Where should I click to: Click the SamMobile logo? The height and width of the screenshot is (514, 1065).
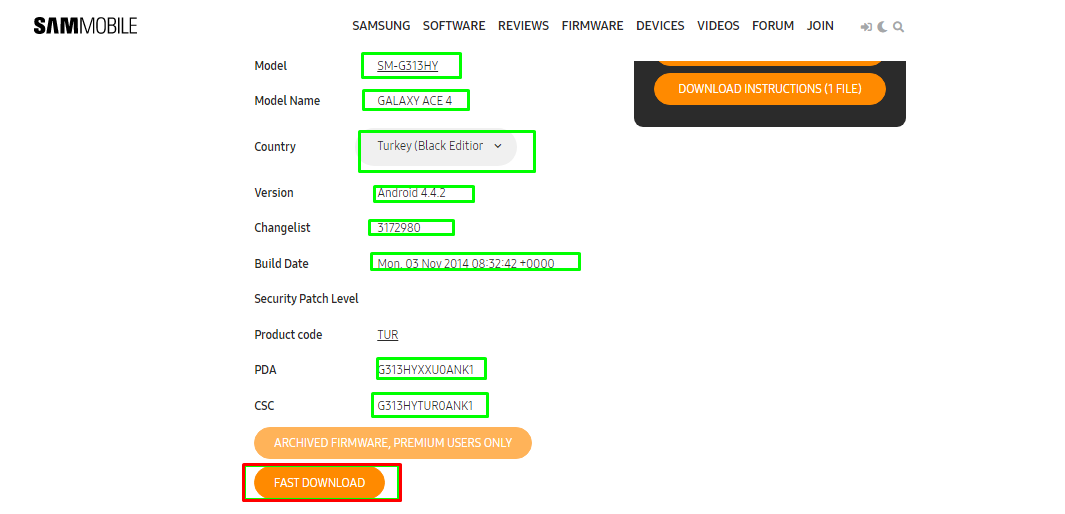coord(85,26)
